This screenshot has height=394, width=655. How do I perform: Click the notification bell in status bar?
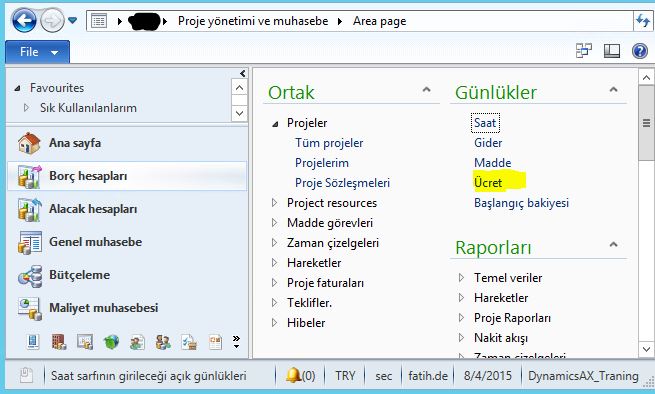294,375
